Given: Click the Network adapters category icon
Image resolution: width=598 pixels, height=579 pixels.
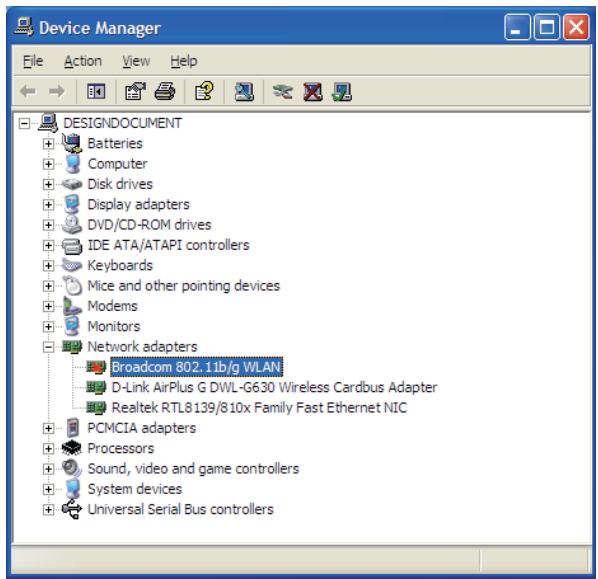Looking at the screenshot, I should coord(72,347).
